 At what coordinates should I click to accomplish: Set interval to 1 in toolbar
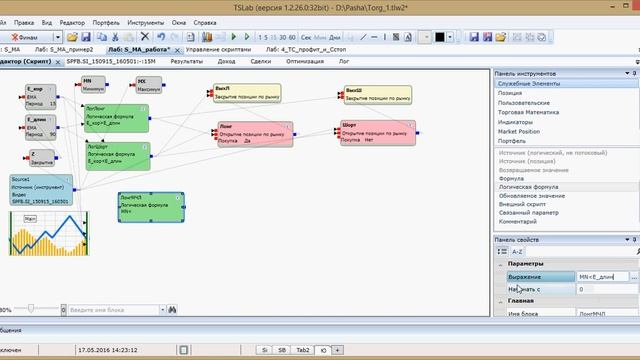(x=260, y=37)
